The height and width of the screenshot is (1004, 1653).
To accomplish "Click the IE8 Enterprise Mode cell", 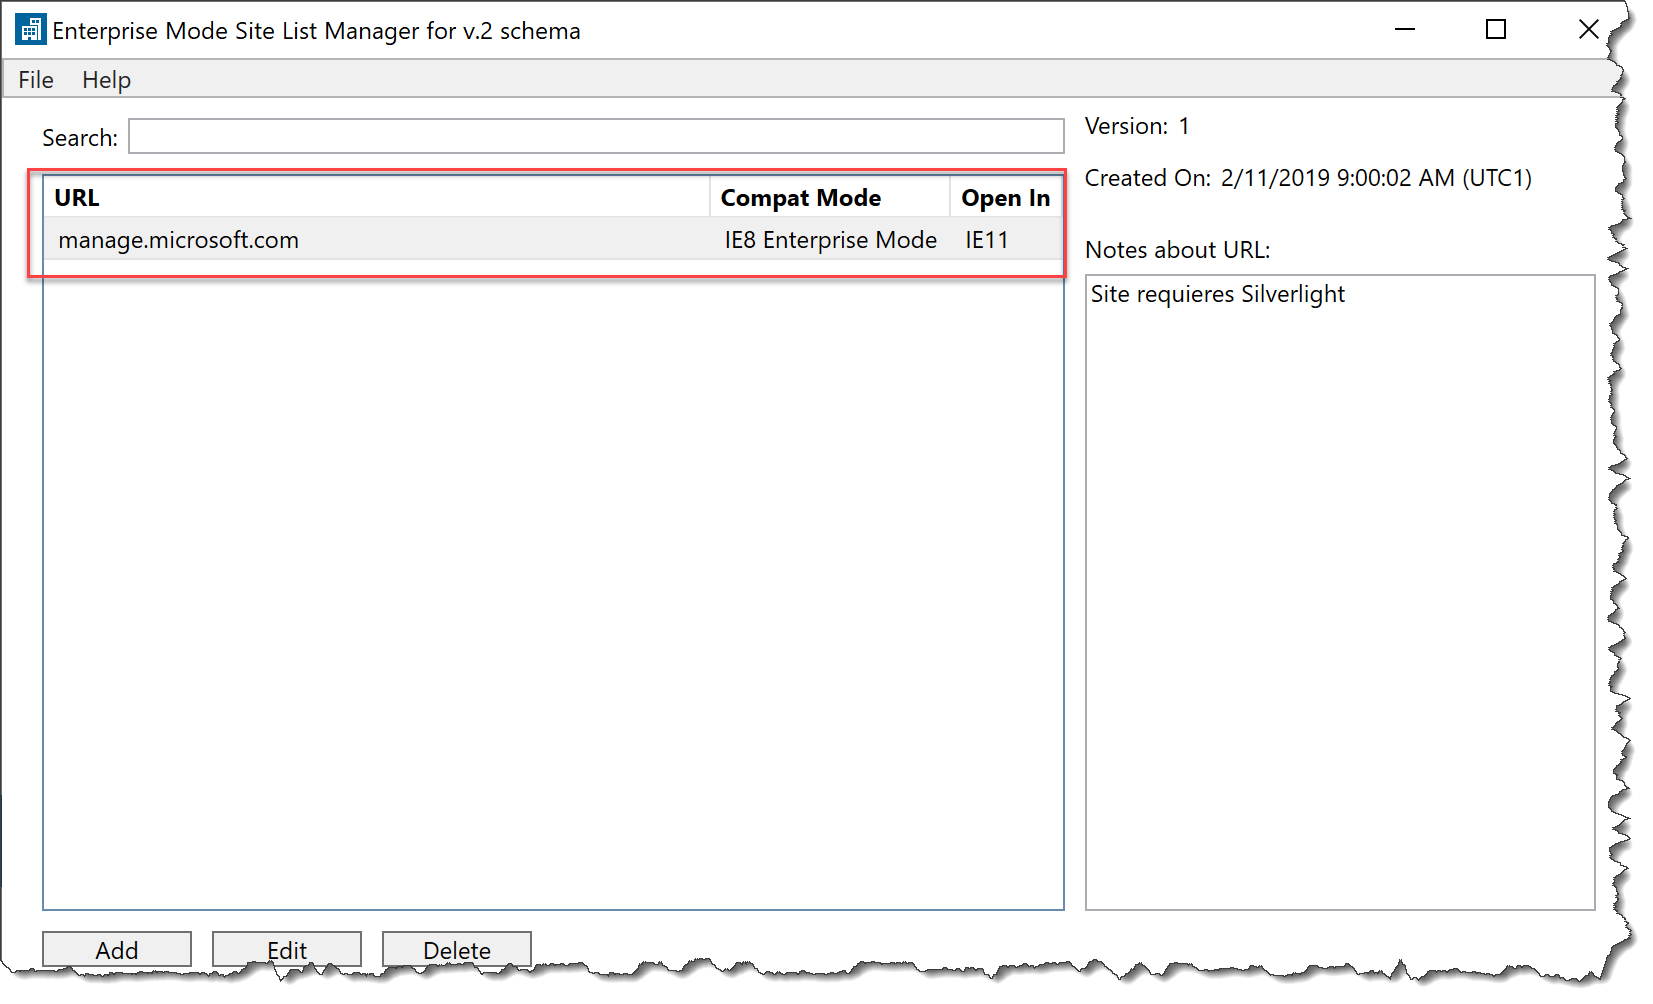I will 828,239.
